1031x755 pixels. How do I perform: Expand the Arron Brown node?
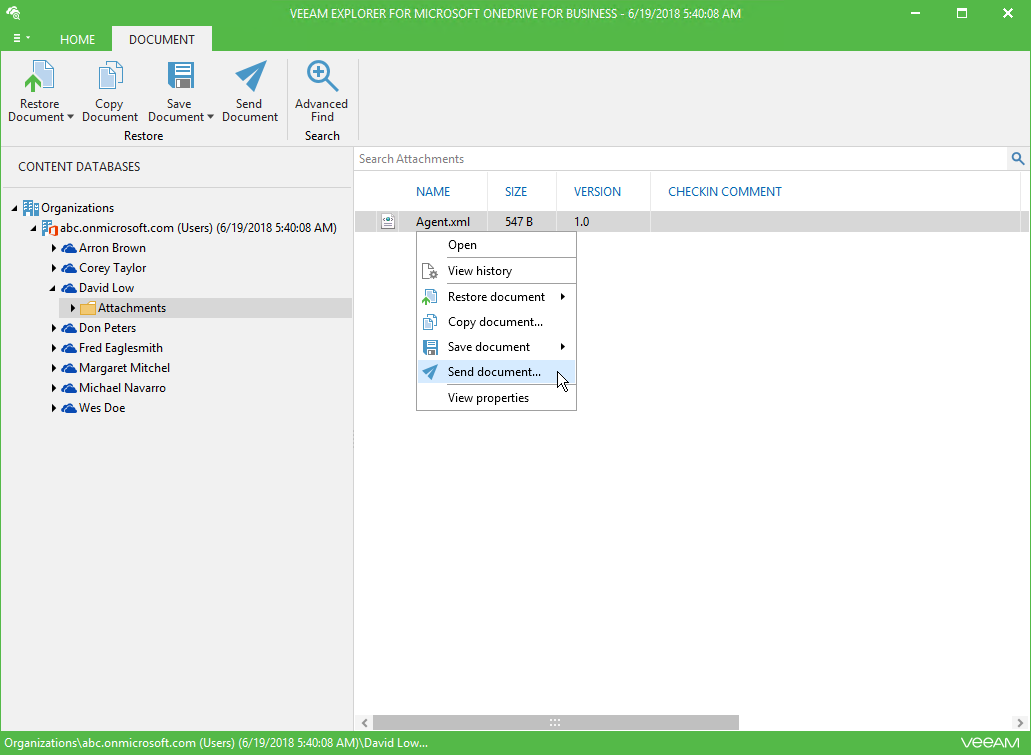coord(54,248)
